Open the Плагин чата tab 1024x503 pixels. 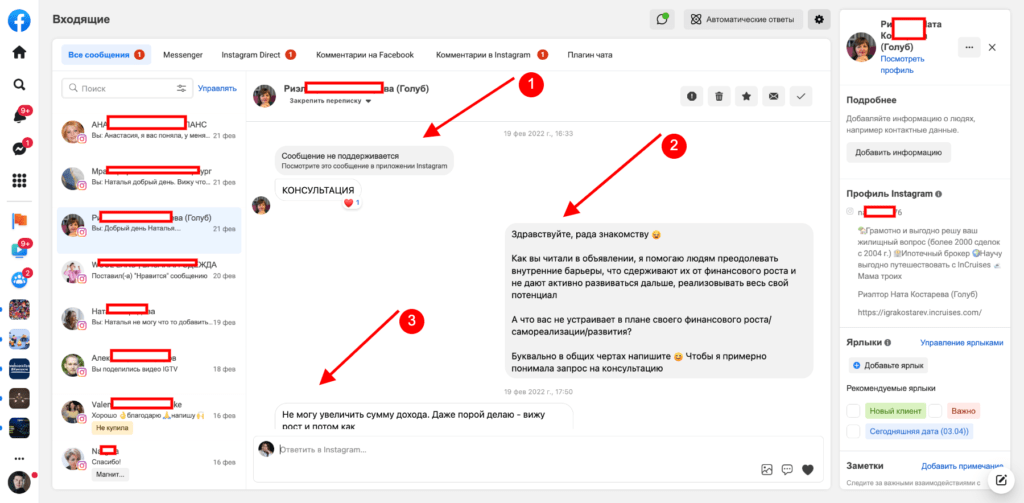coord(590,55)
